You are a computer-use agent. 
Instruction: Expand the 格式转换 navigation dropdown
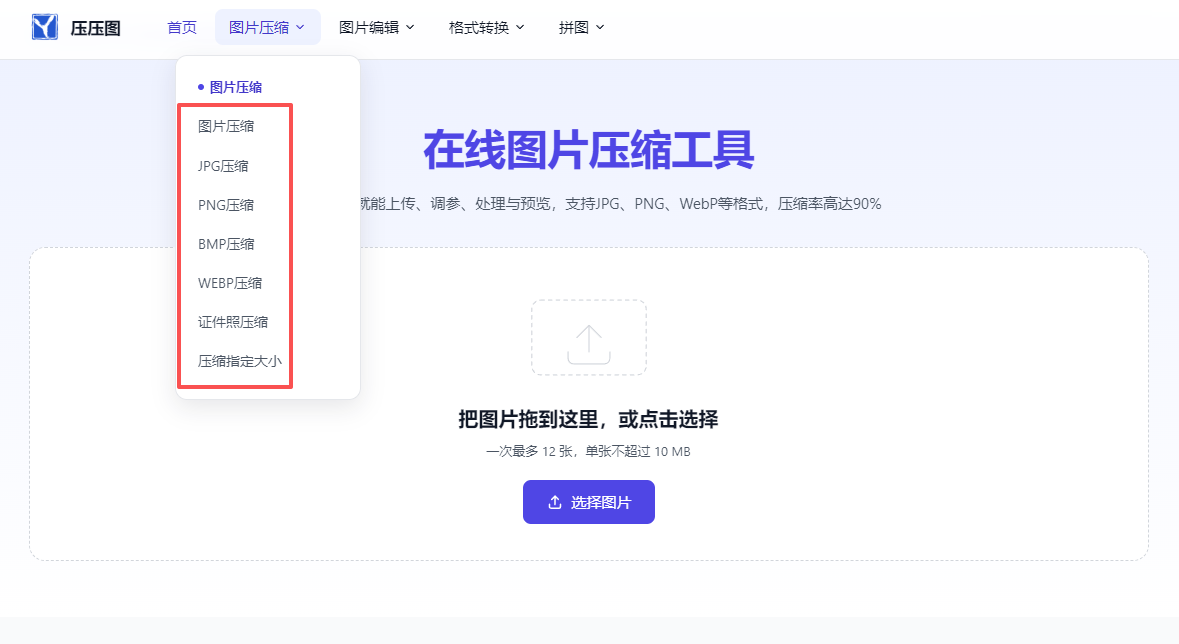[486, 28]
